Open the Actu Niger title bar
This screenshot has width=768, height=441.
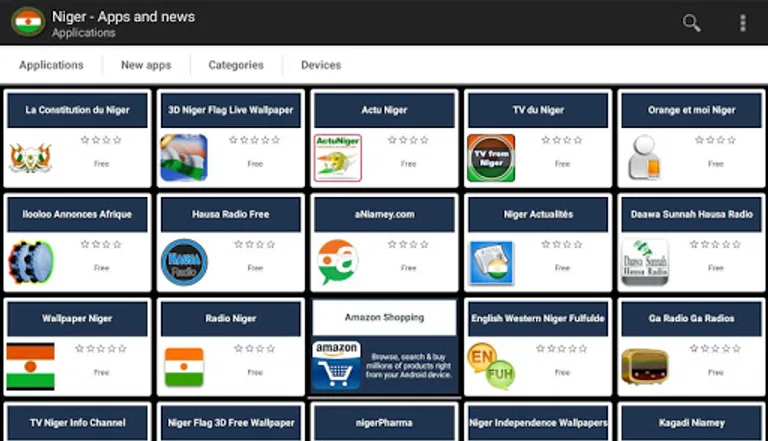tap(384, 110)
